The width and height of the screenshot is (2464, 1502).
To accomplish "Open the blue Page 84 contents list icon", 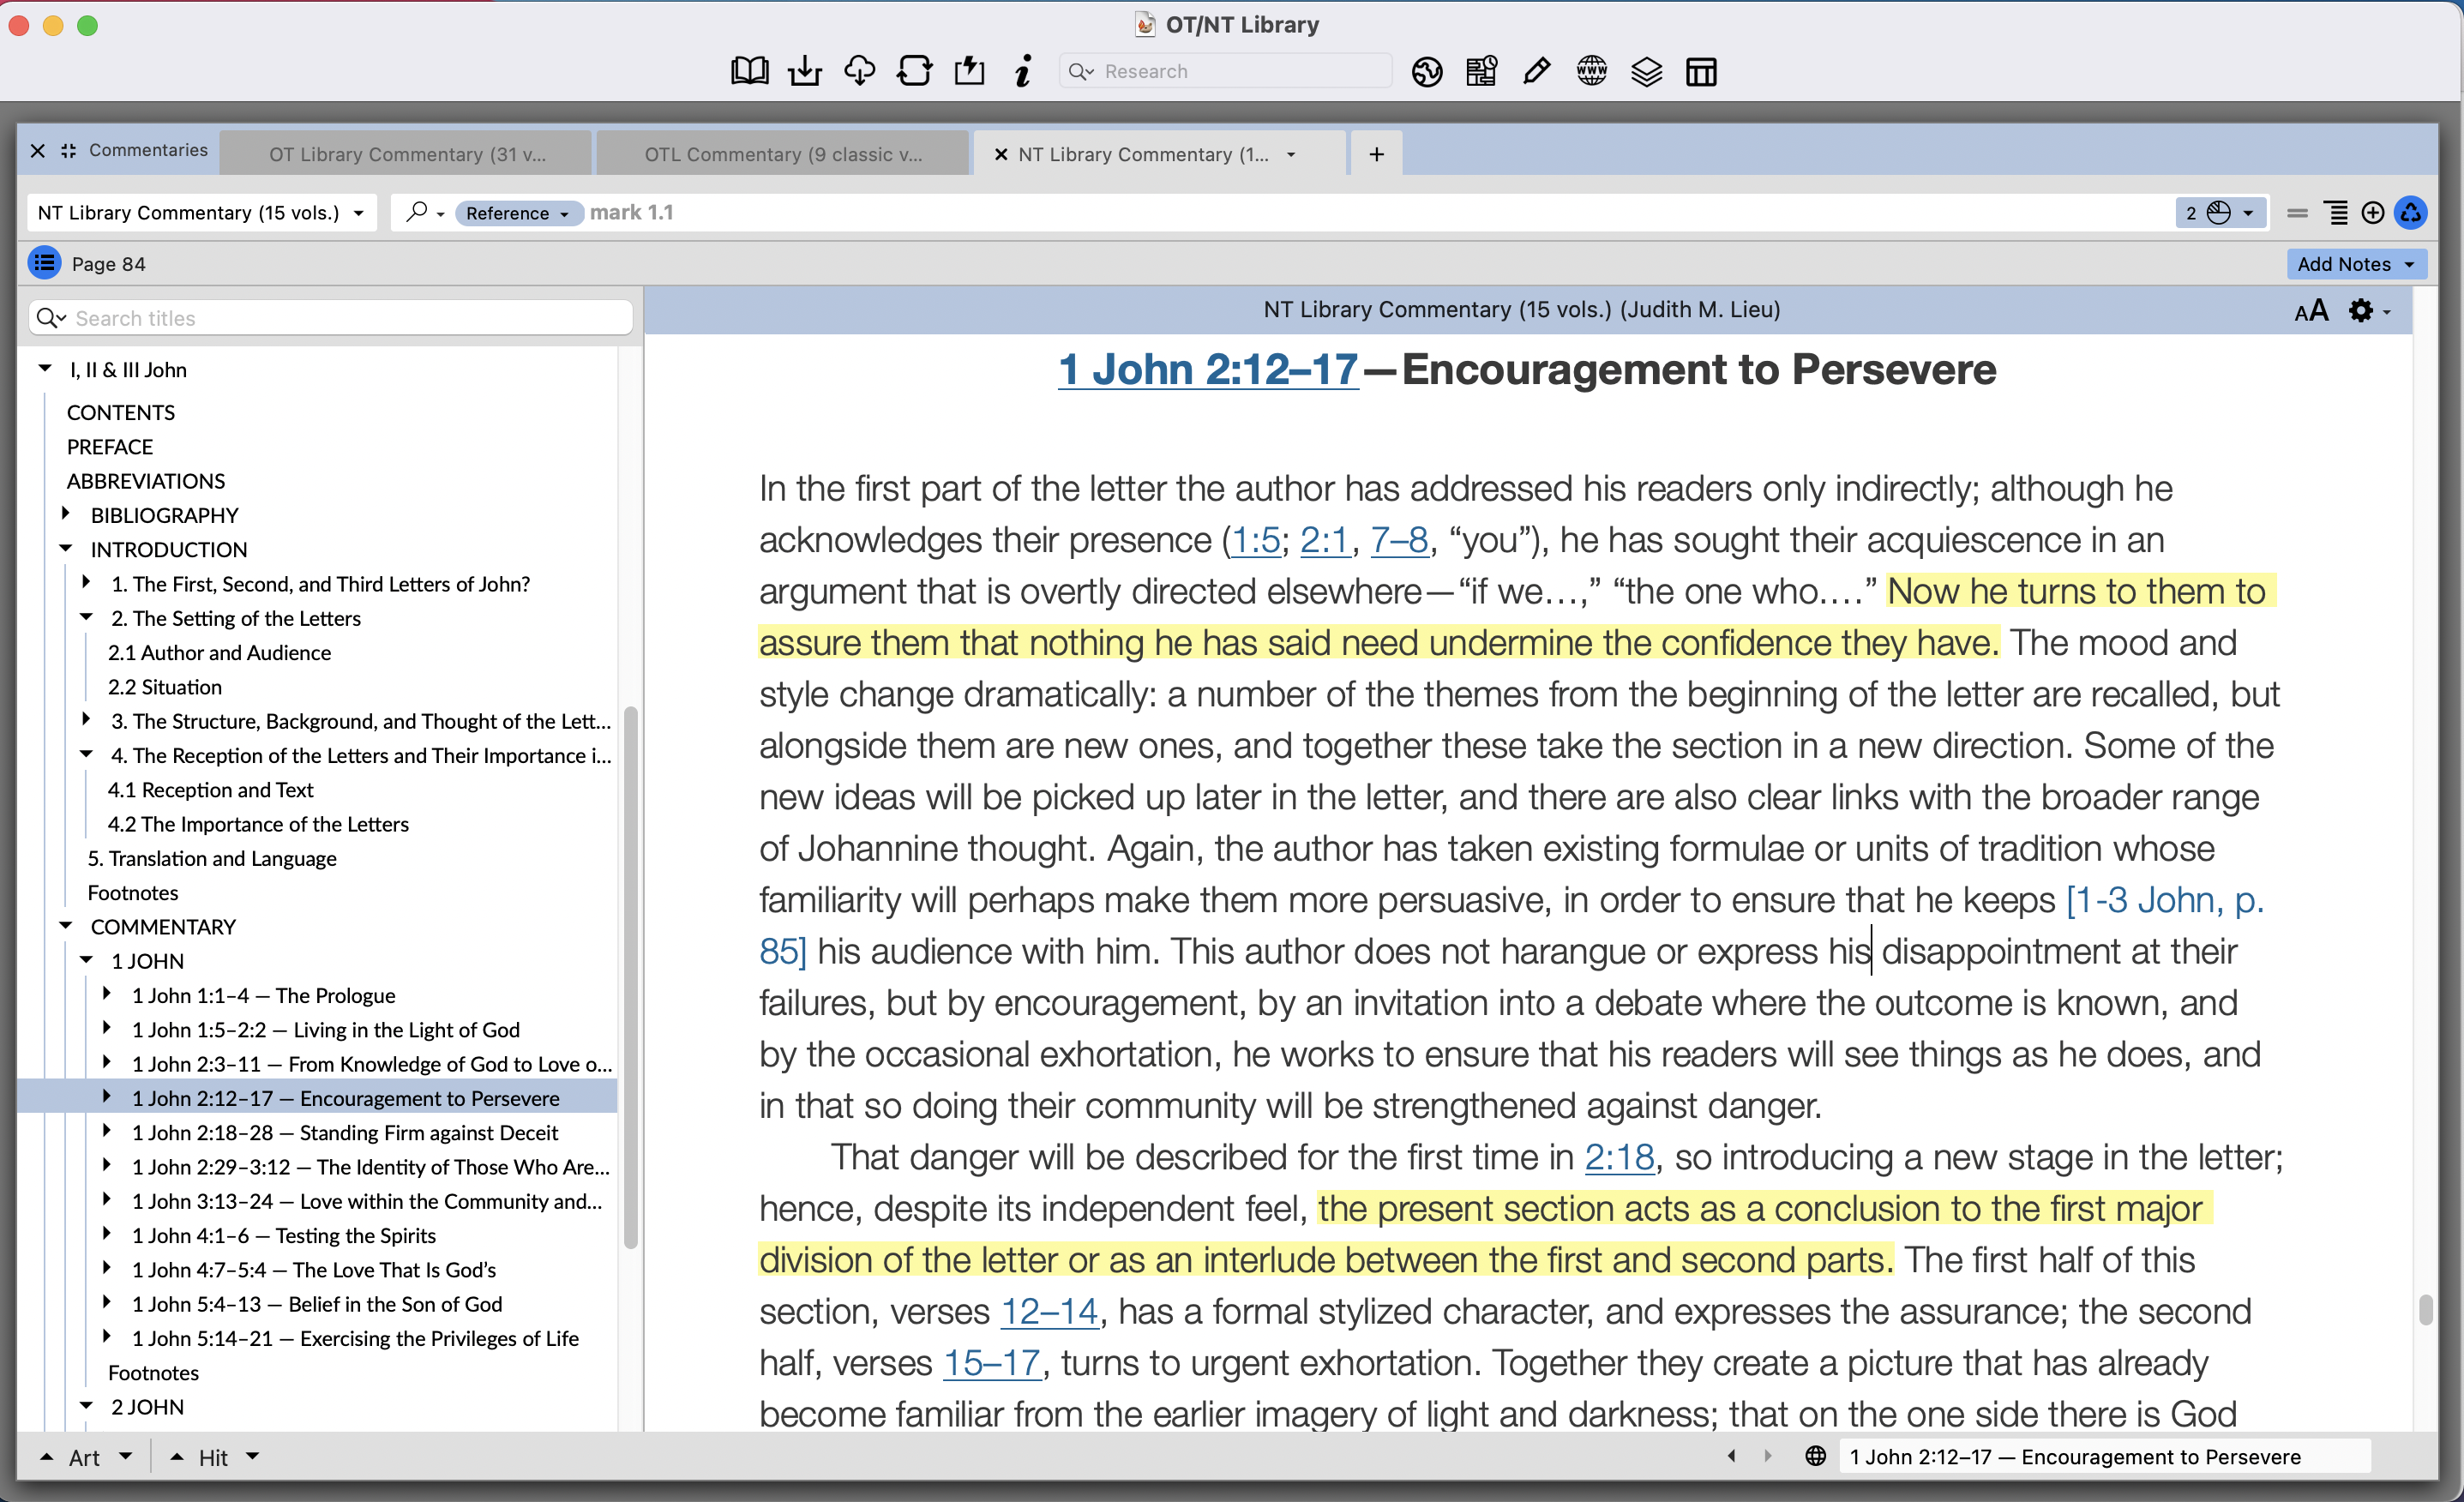I will tap(44, 262).
